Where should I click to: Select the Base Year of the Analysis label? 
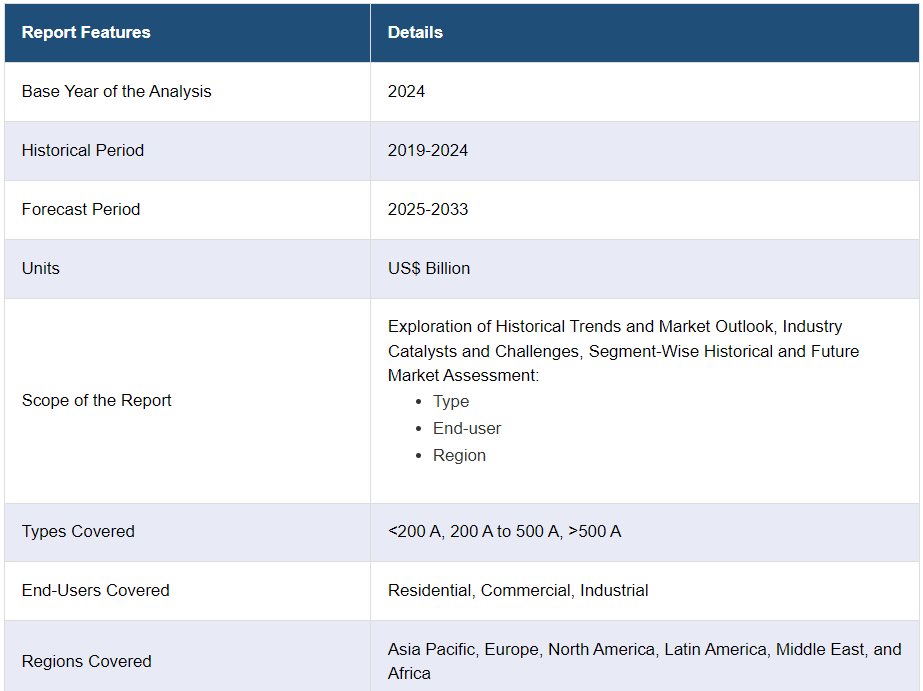pyautogui.click(x=117, y=91)
